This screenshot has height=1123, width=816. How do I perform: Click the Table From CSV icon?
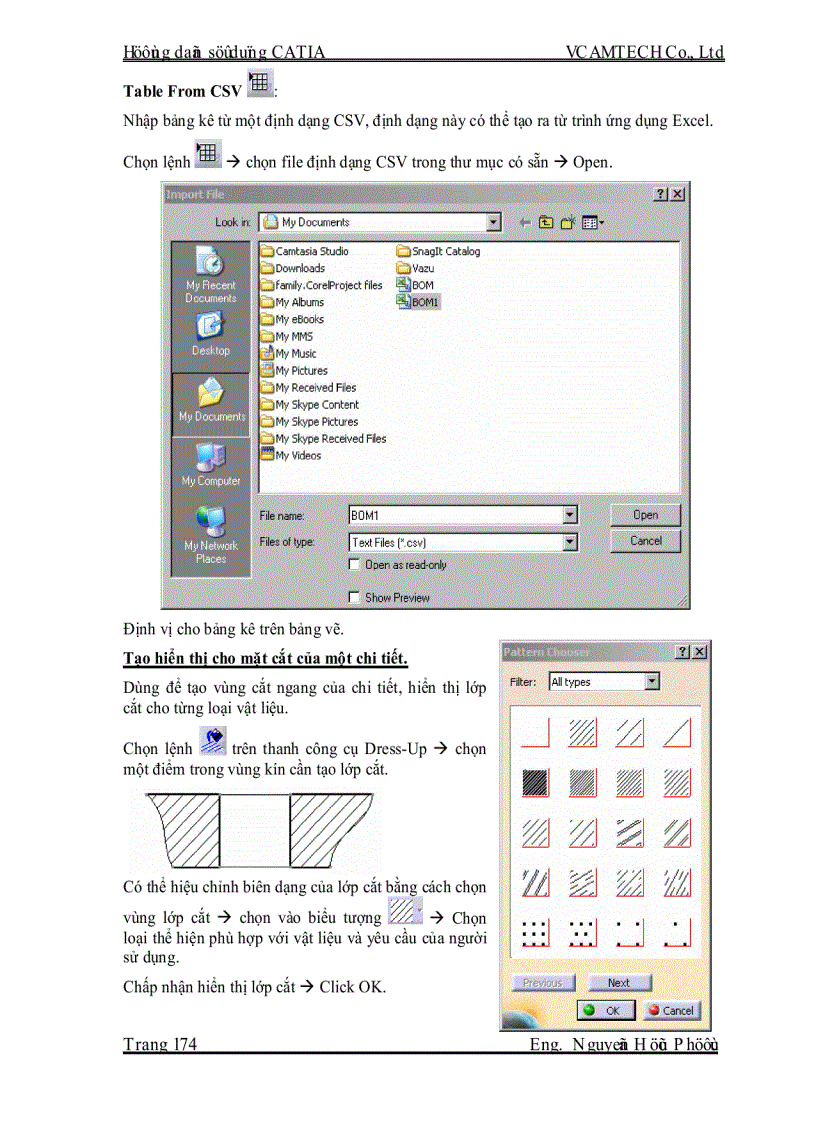pyautogui.click(x=260, y=84)
